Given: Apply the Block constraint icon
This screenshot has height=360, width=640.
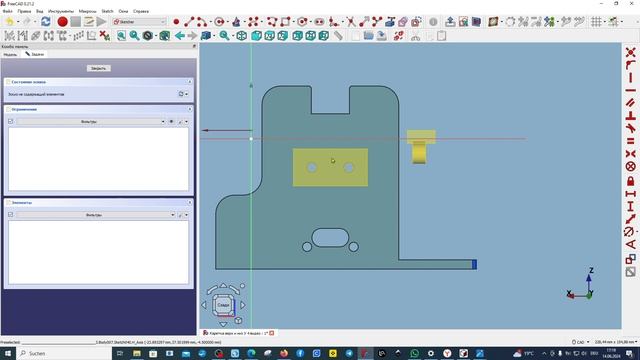Looking at the screenshot, I should tap(631, 167).
